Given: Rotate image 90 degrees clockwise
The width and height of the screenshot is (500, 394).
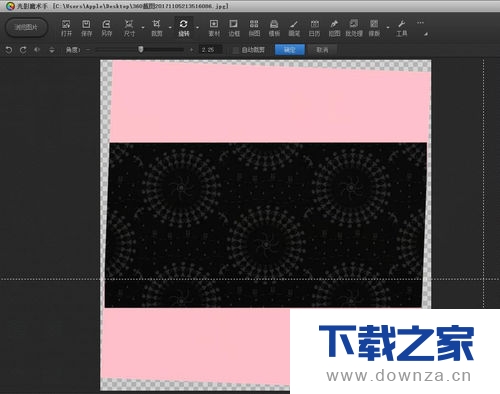Looking at the screenshot, I should (x=23, y=50).
